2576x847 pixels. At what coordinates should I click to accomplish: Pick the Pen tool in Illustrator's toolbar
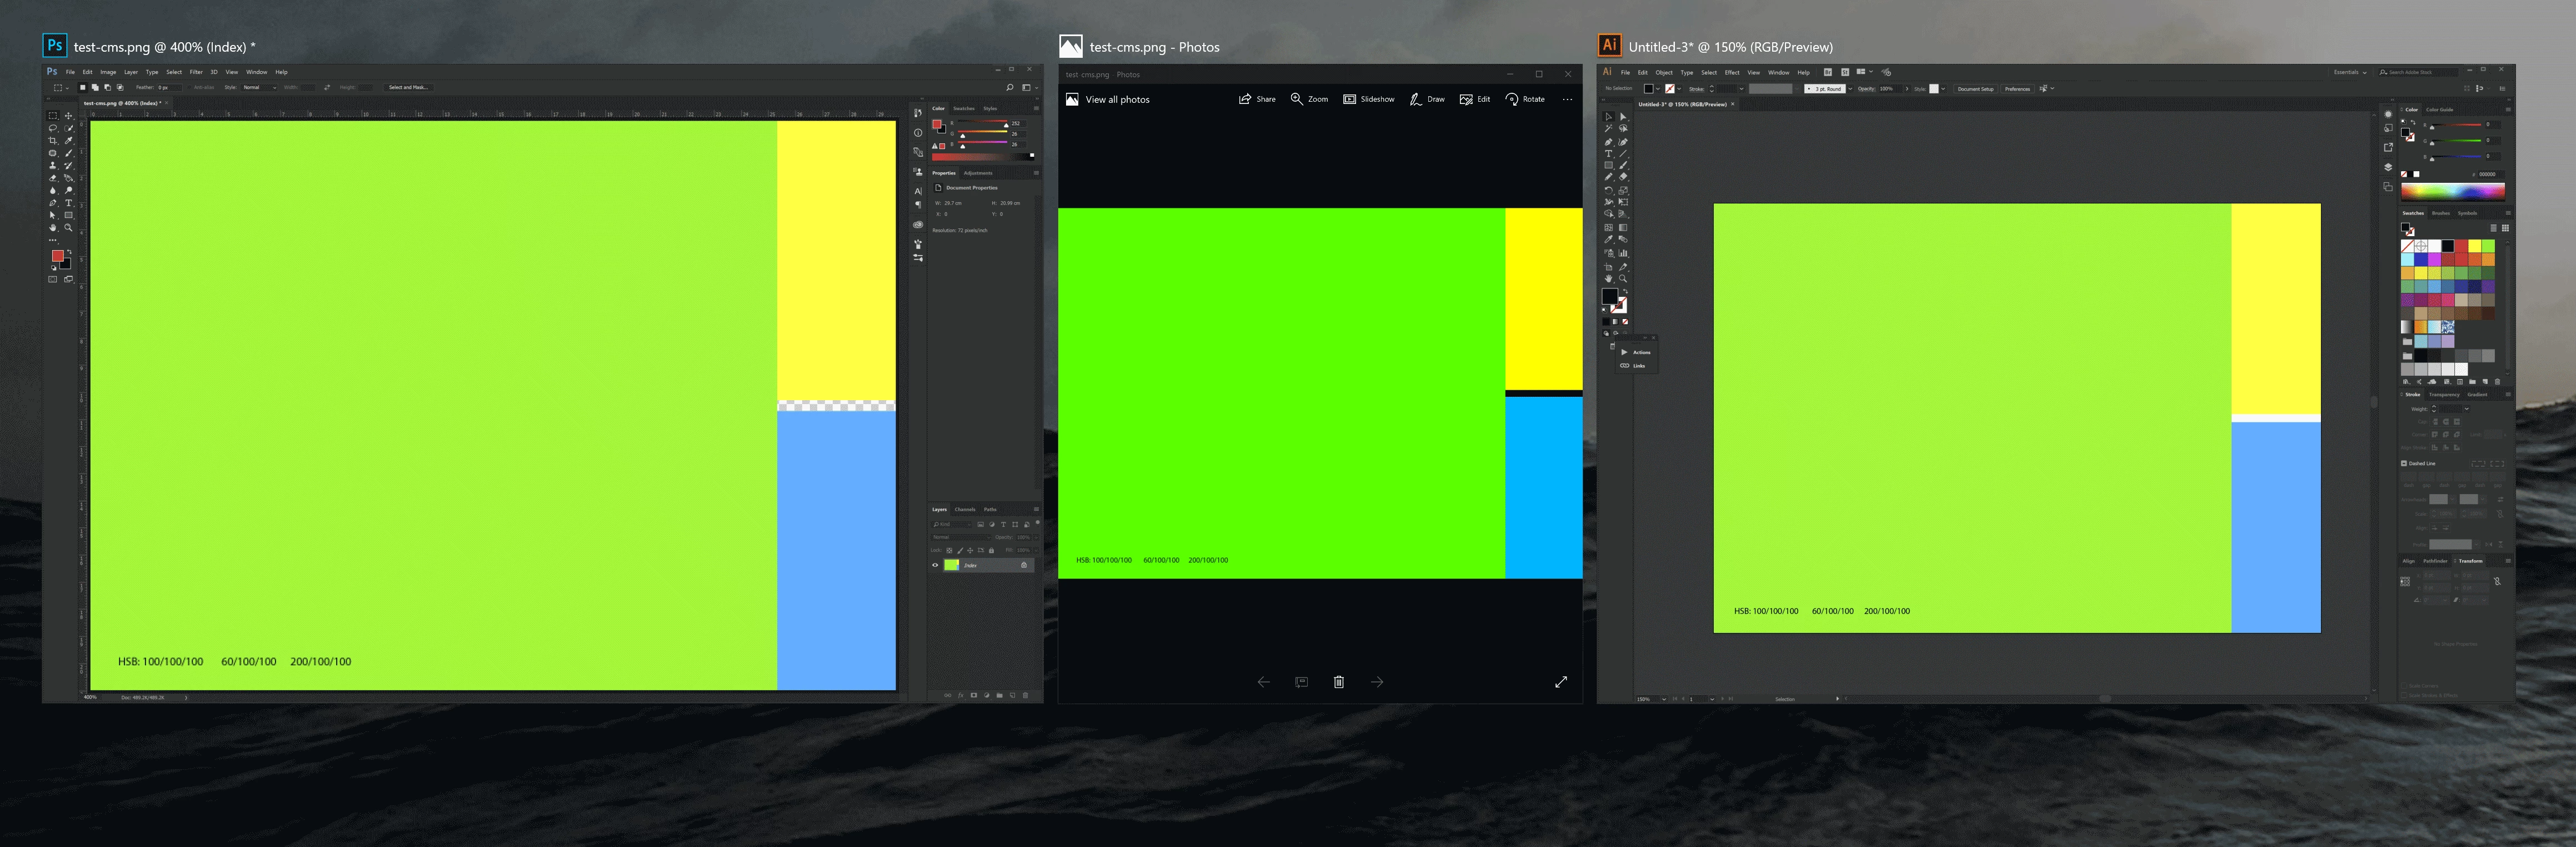pos(1608,142)
